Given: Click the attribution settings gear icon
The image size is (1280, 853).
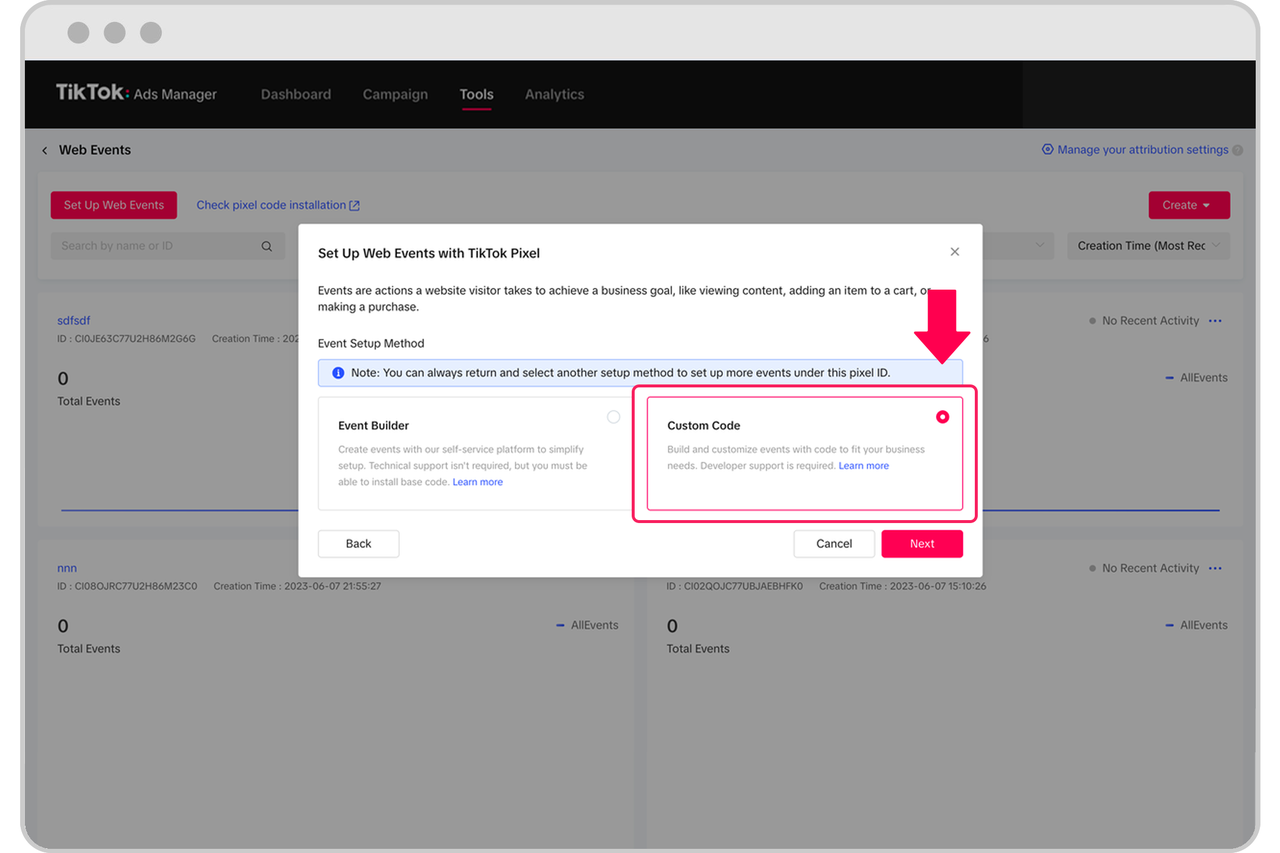Looking at the screenshot, I should 1046,149.
